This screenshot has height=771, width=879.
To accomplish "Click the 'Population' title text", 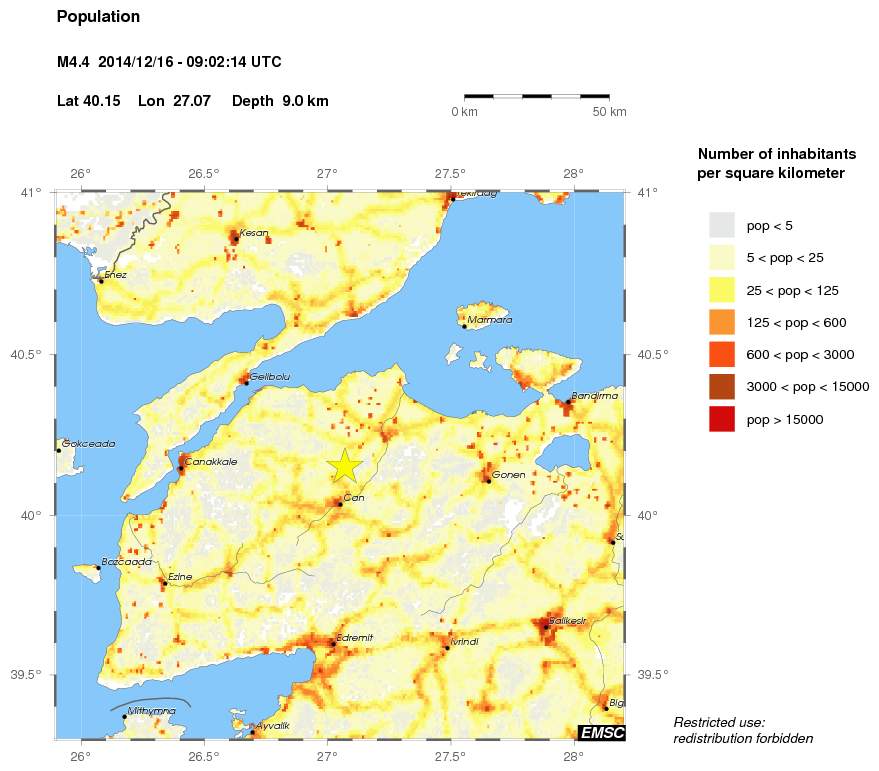I will [x=99, y=17].
